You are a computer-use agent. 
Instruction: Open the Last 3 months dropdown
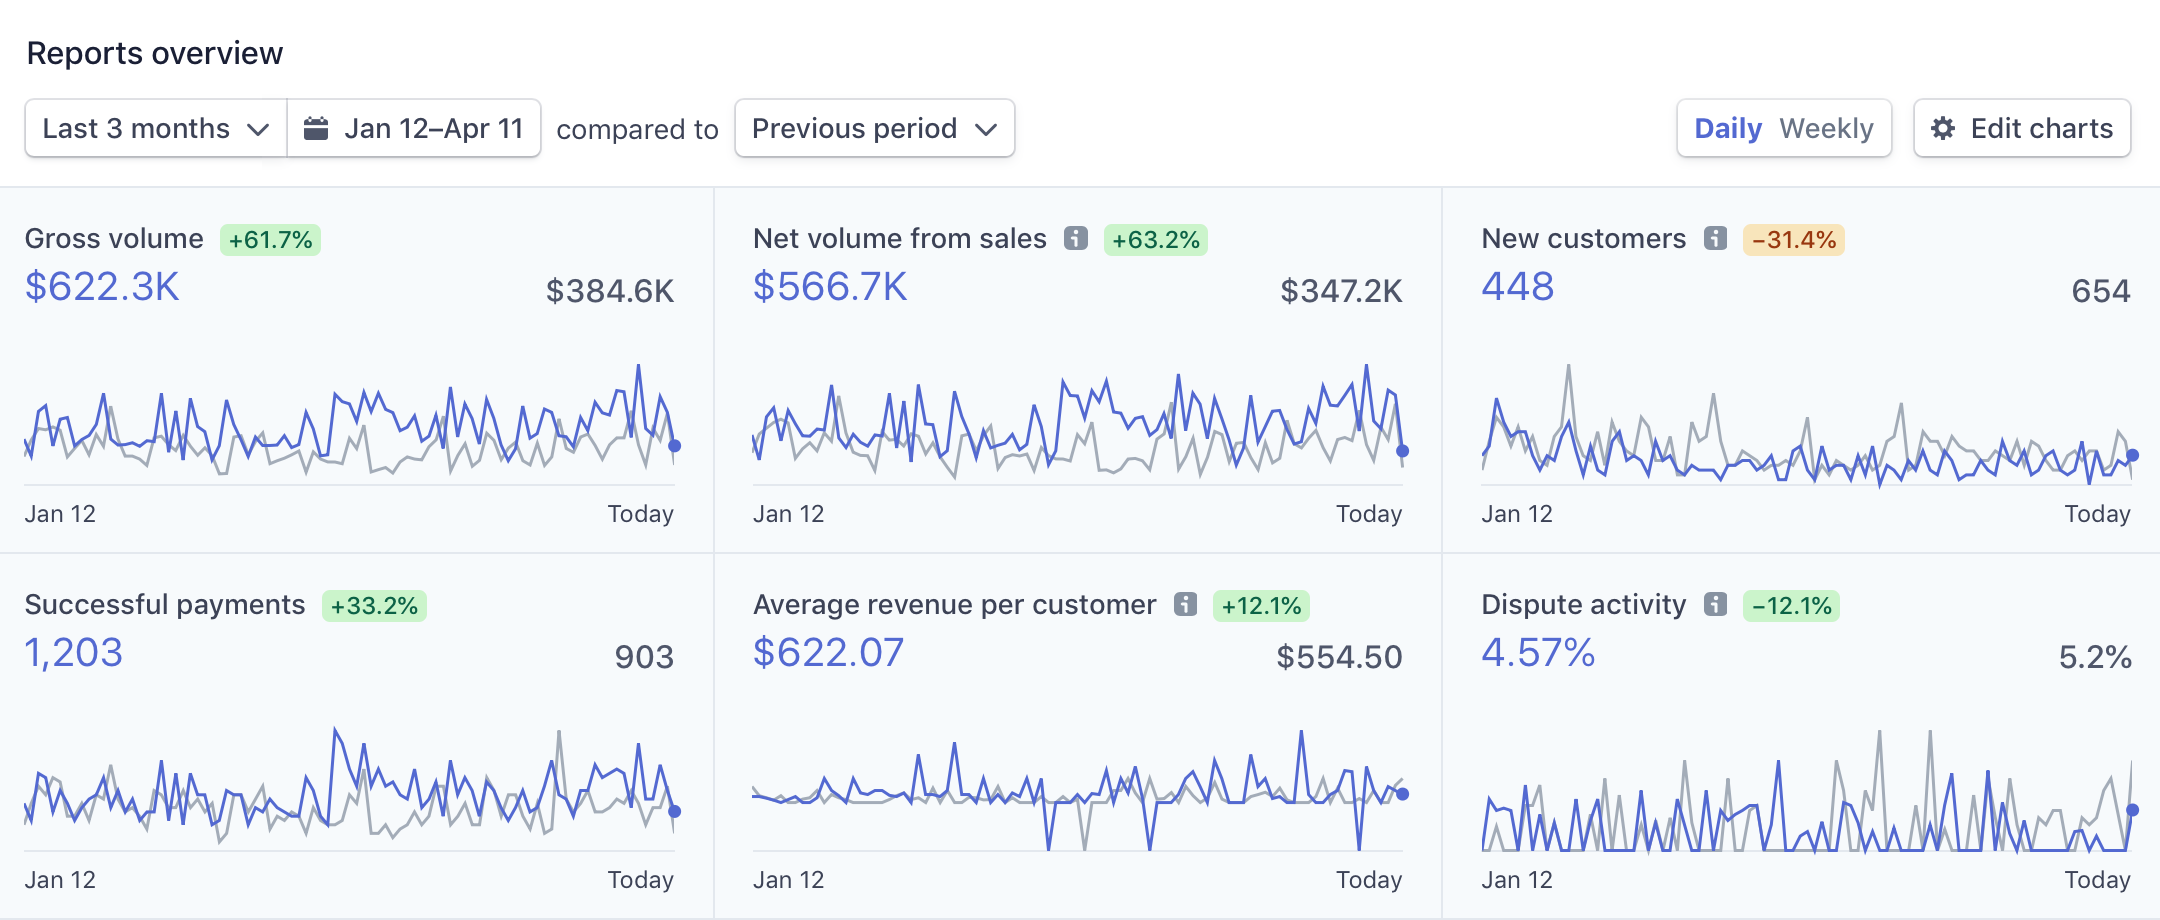pos(156,128)
